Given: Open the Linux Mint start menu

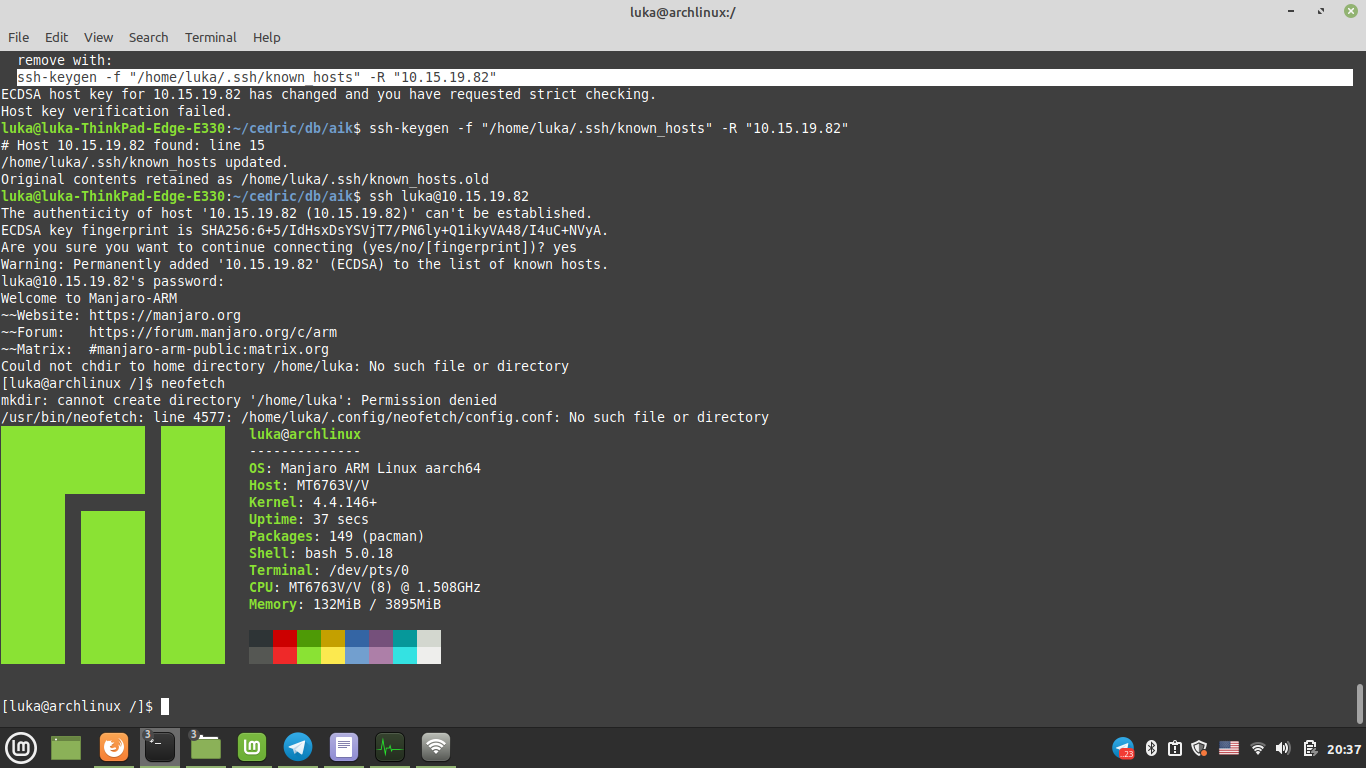Looking at the screenshot, I should (21, 747).
